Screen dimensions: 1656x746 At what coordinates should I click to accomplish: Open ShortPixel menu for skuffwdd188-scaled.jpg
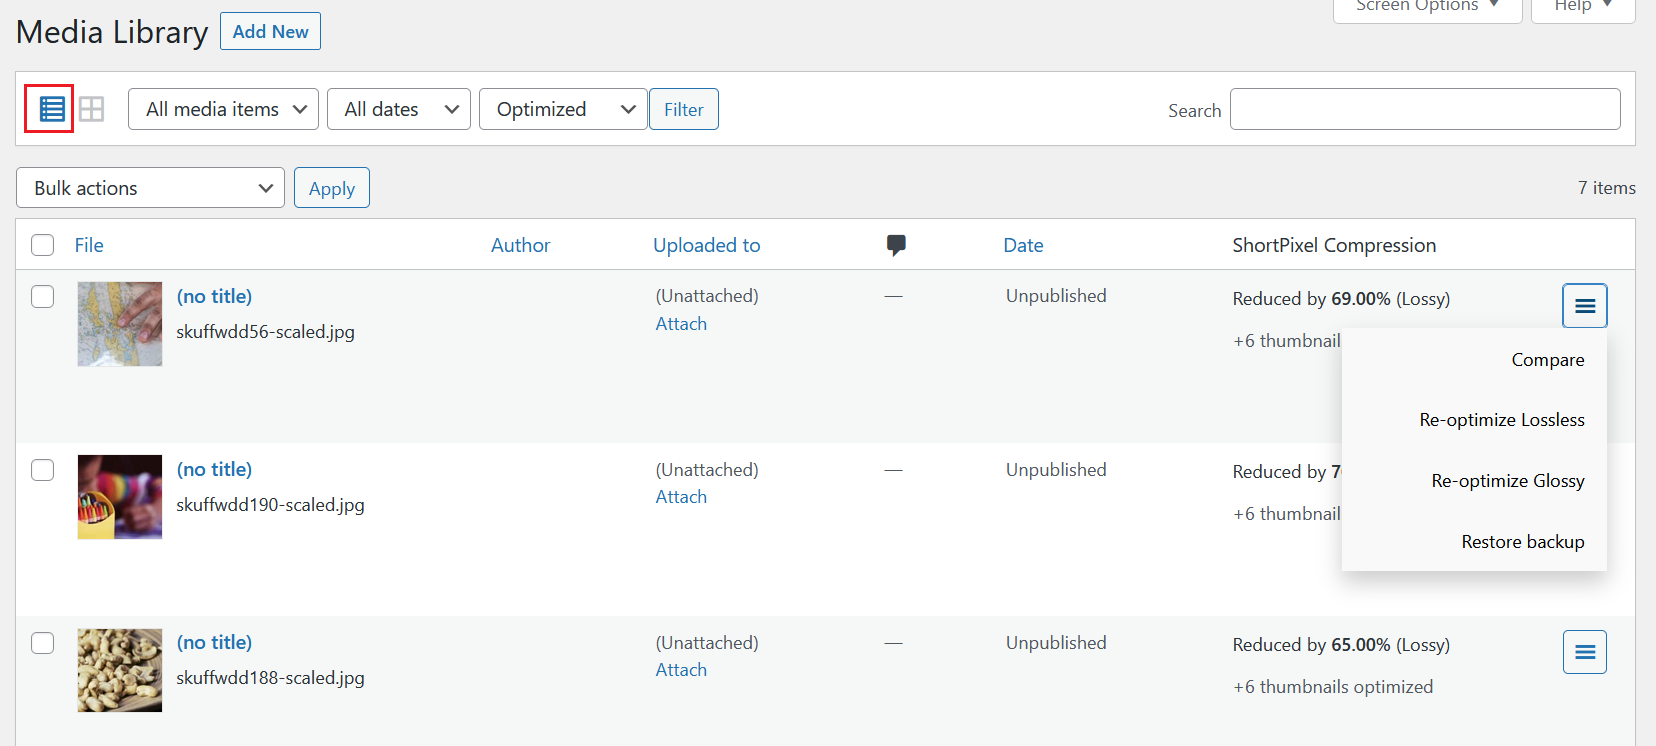point(1584,652)
